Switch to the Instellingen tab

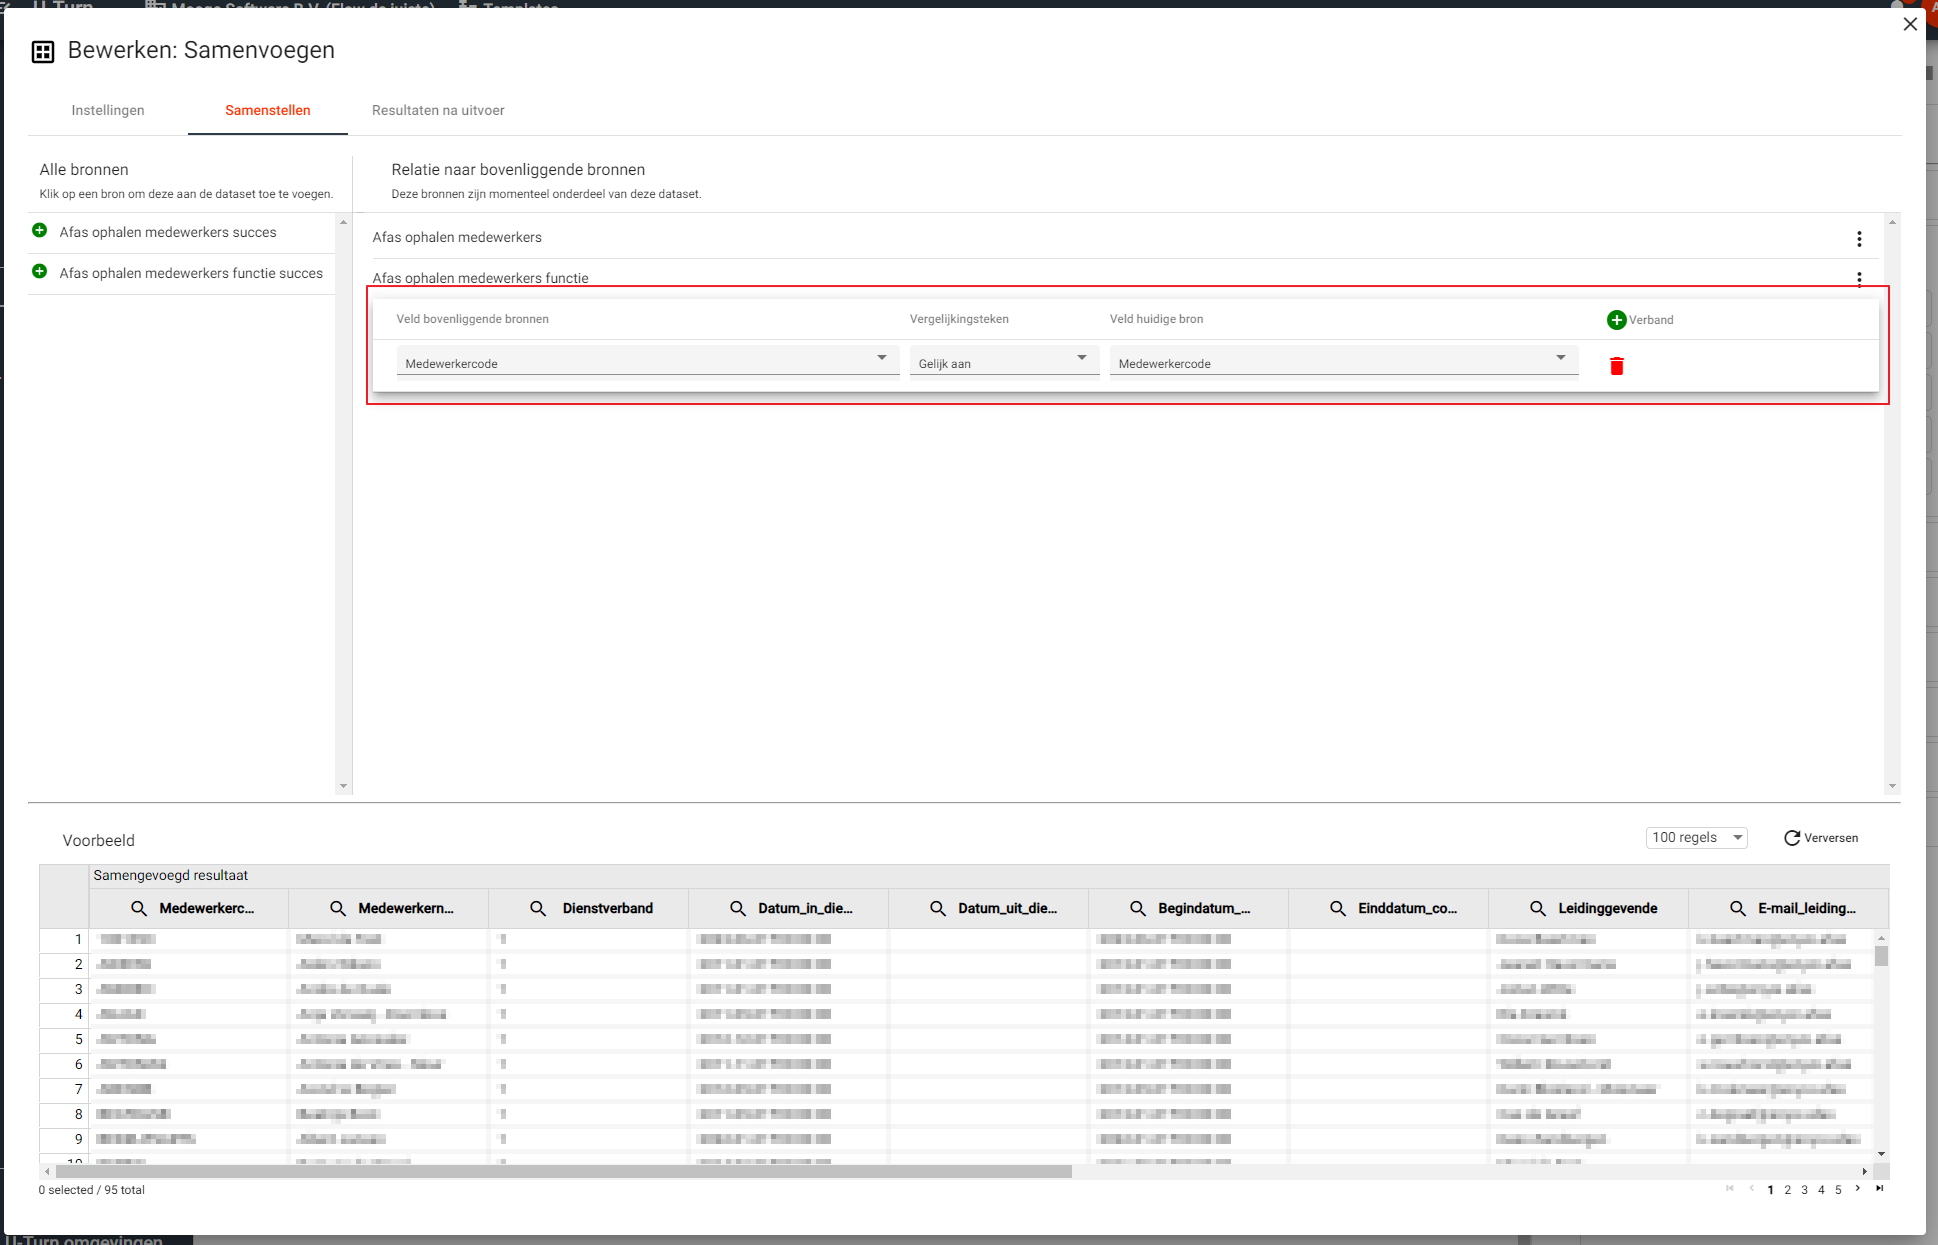click(x=108, y=110)
